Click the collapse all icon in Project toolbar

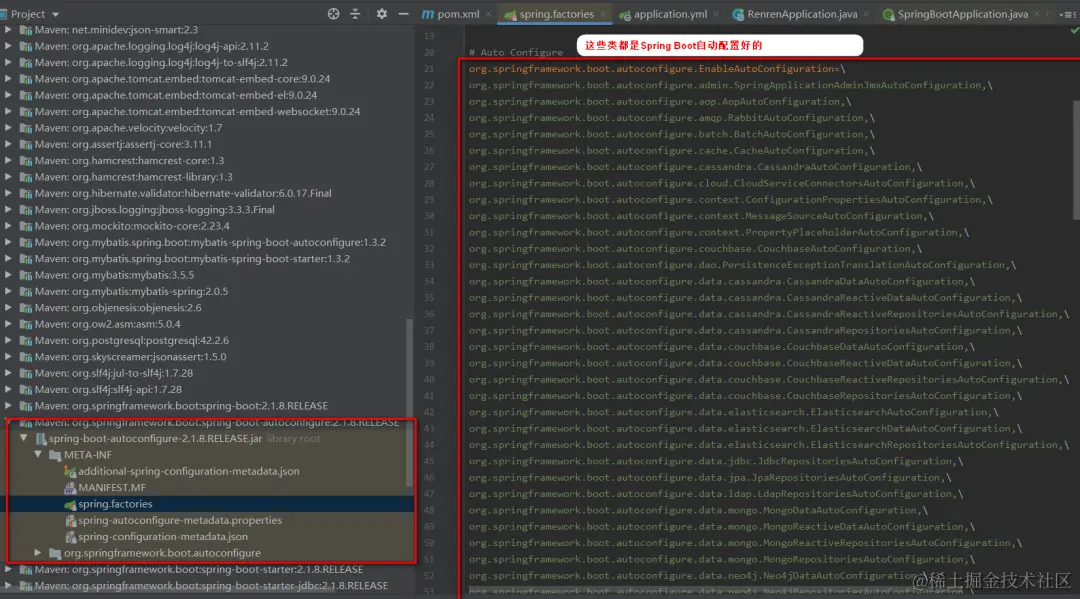(355, 14)
